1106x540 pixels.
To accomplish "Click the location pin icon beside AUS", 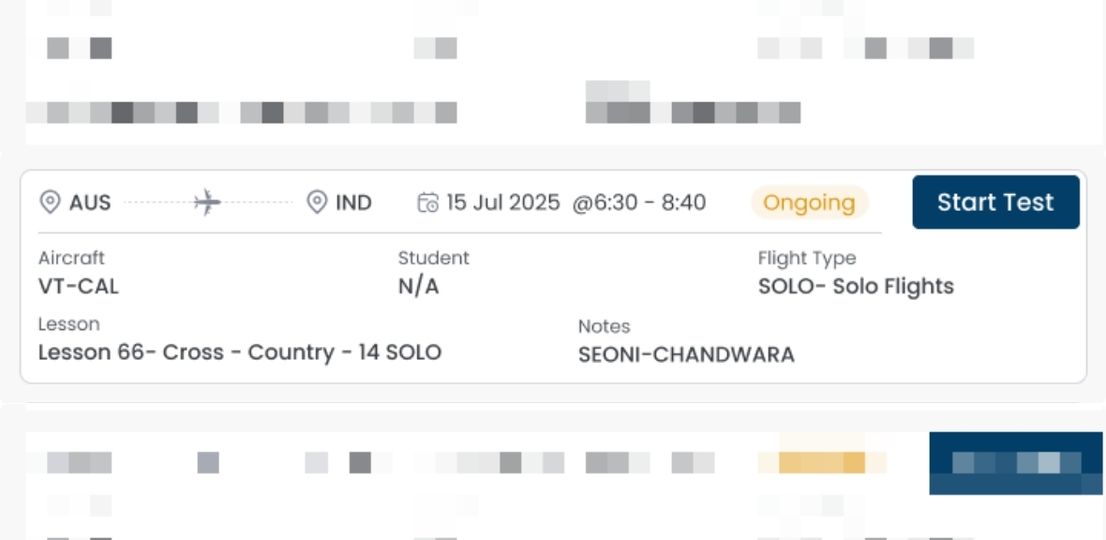I will coord(49,203).
